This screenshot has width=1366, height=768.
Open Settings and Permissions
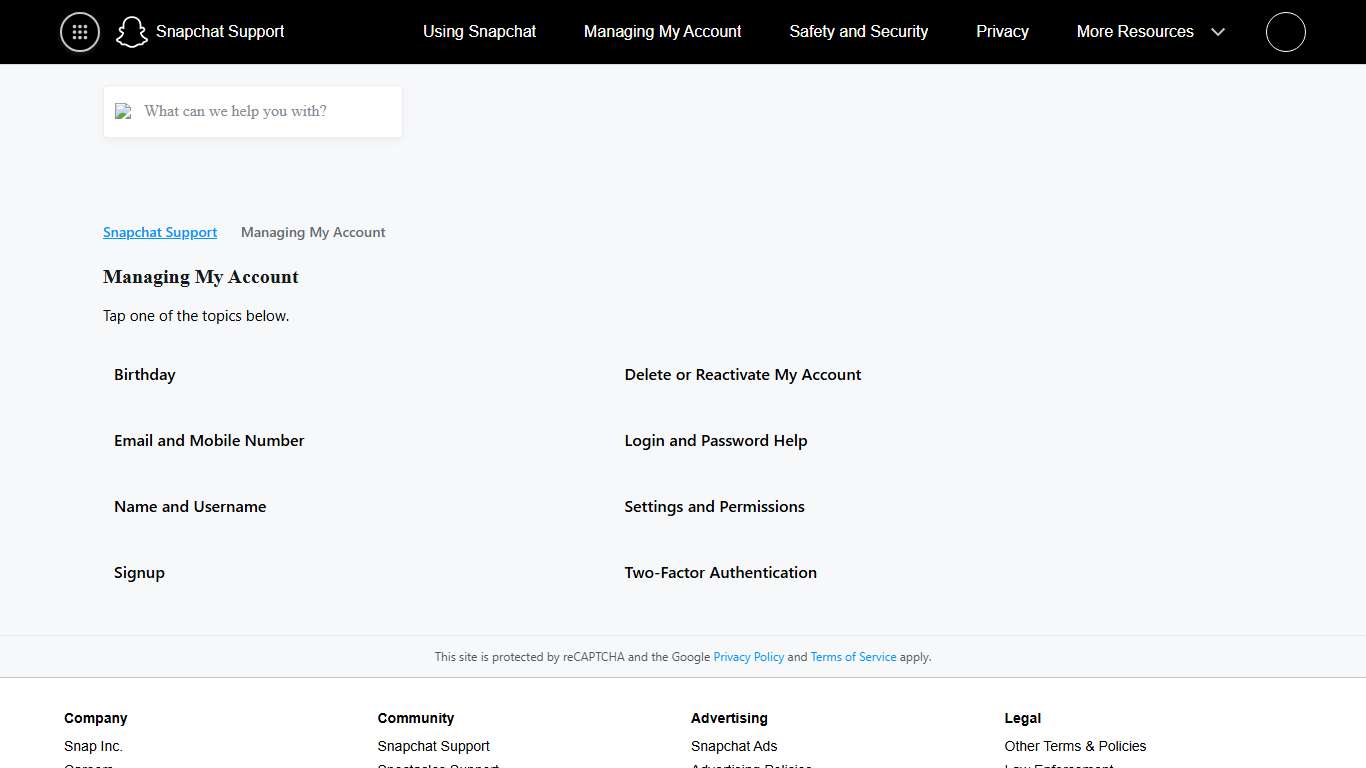tap(714, 506)
